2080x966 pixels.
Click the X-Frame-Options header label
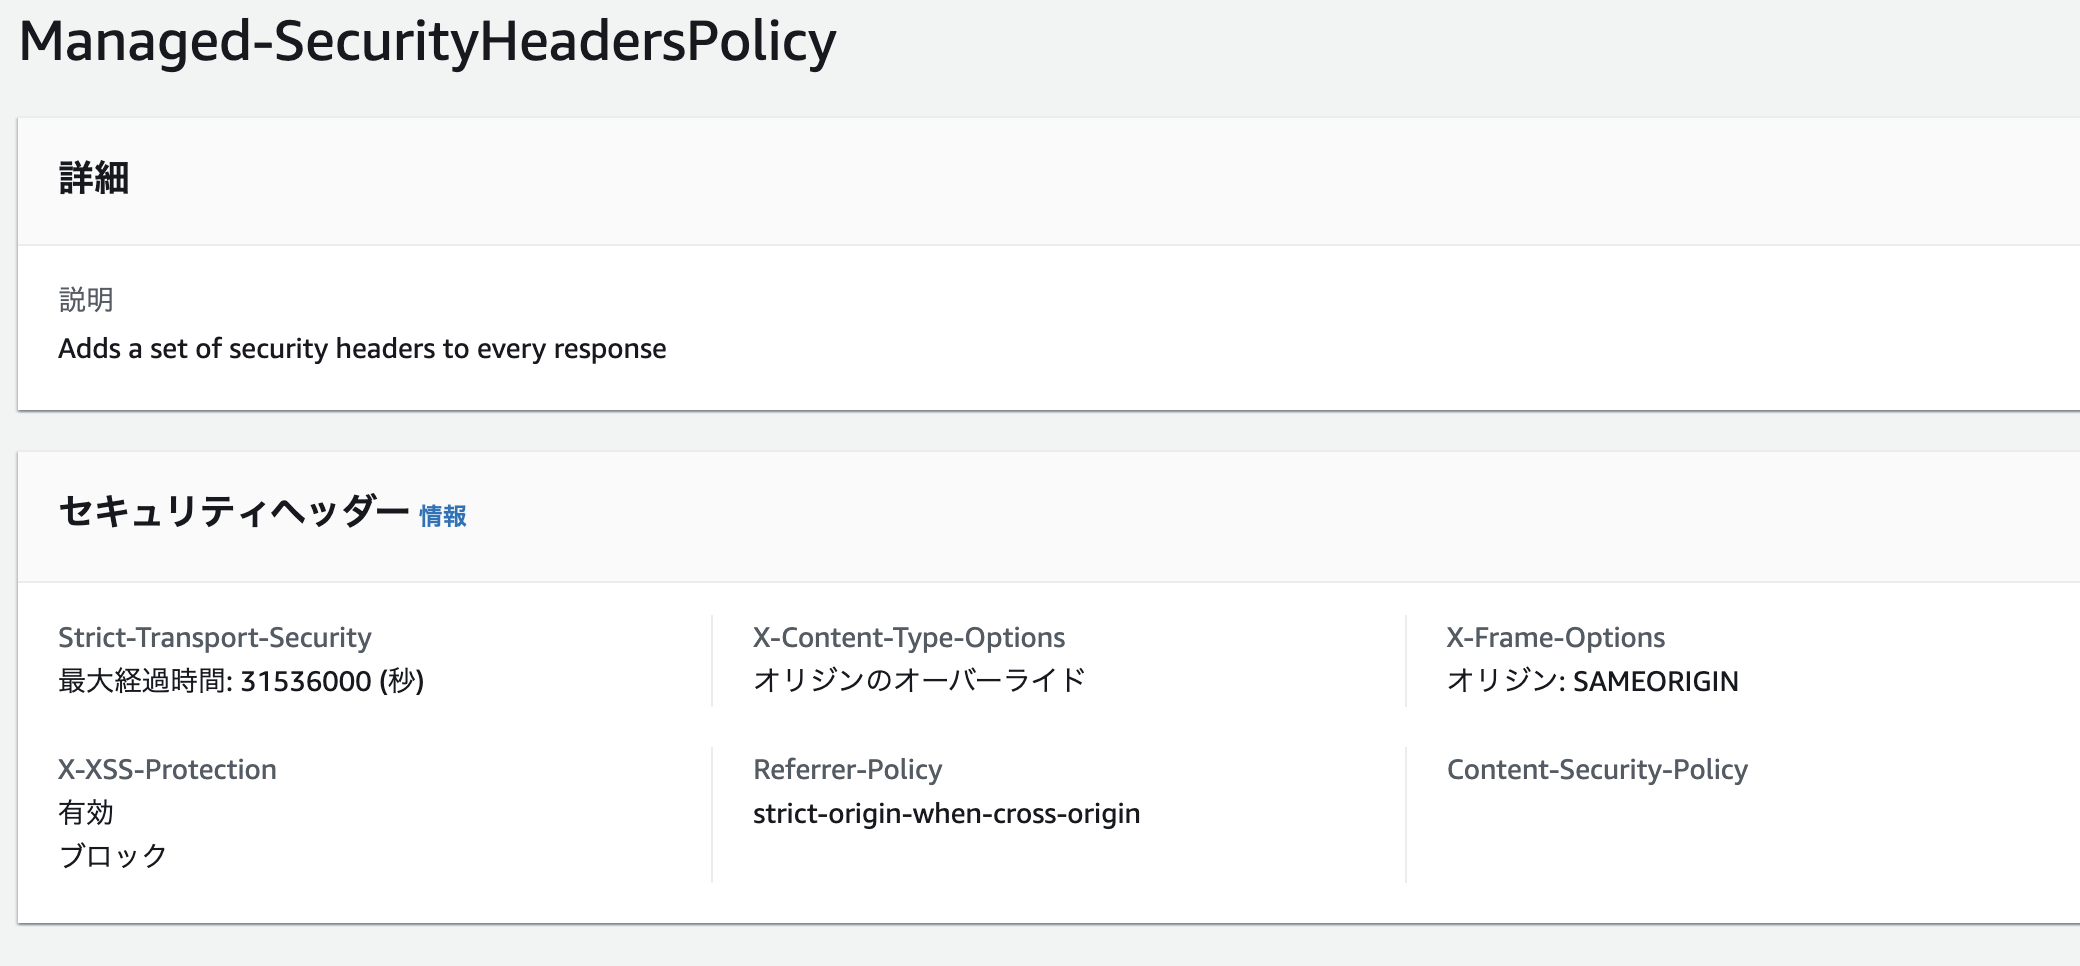pos(1555,638)
